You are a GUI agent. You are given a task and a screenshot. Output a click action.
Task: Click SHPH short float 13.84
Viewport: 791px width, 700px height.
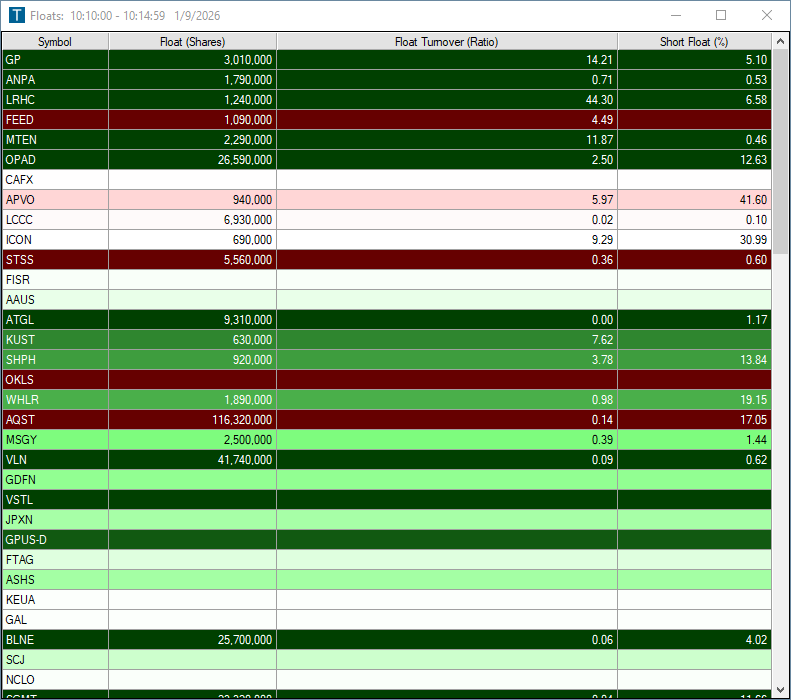(753, 360)
